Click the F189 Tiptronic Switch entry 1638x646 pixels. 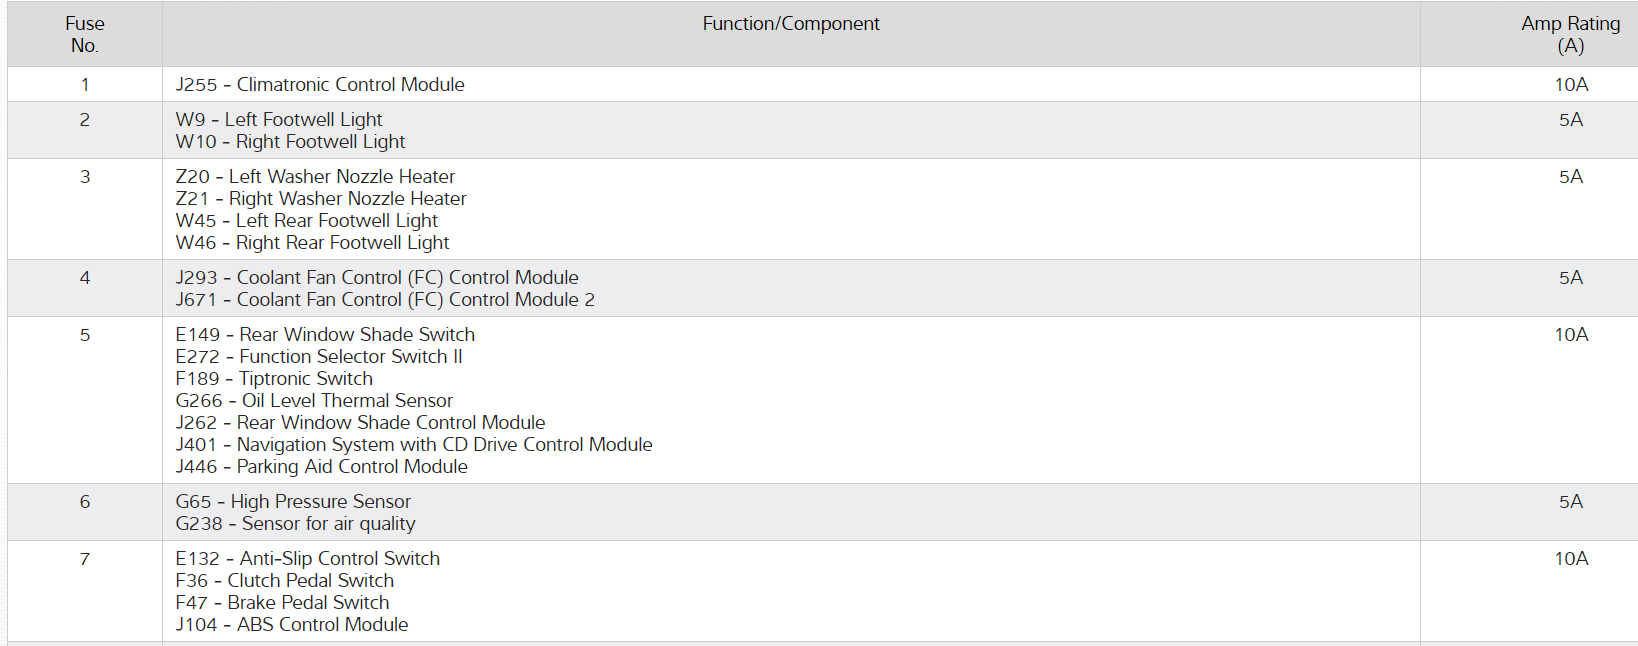click(274, 379)
